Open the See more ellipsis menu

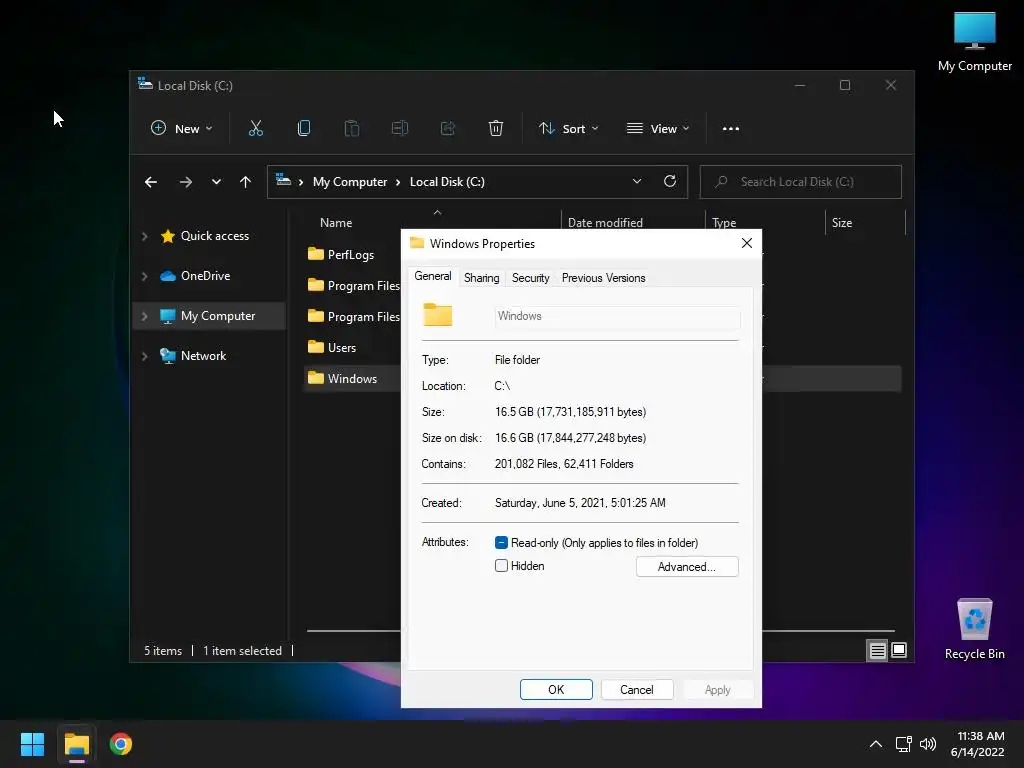[x=731, y=129]
